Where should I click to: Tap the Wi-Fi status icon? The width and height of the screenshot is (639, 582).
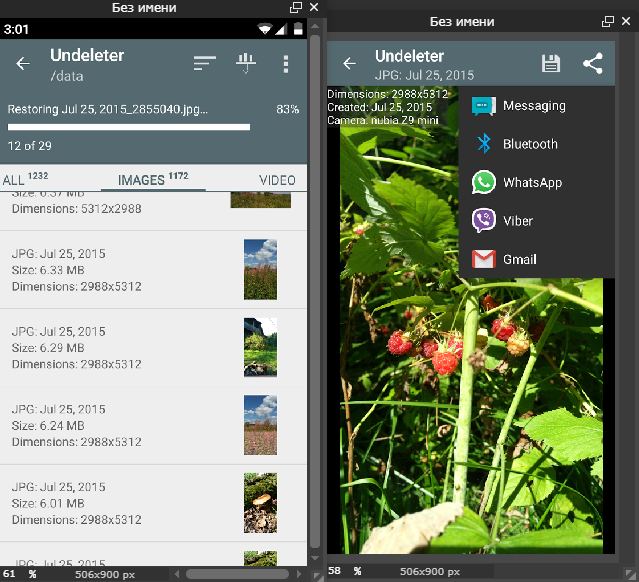264,29
